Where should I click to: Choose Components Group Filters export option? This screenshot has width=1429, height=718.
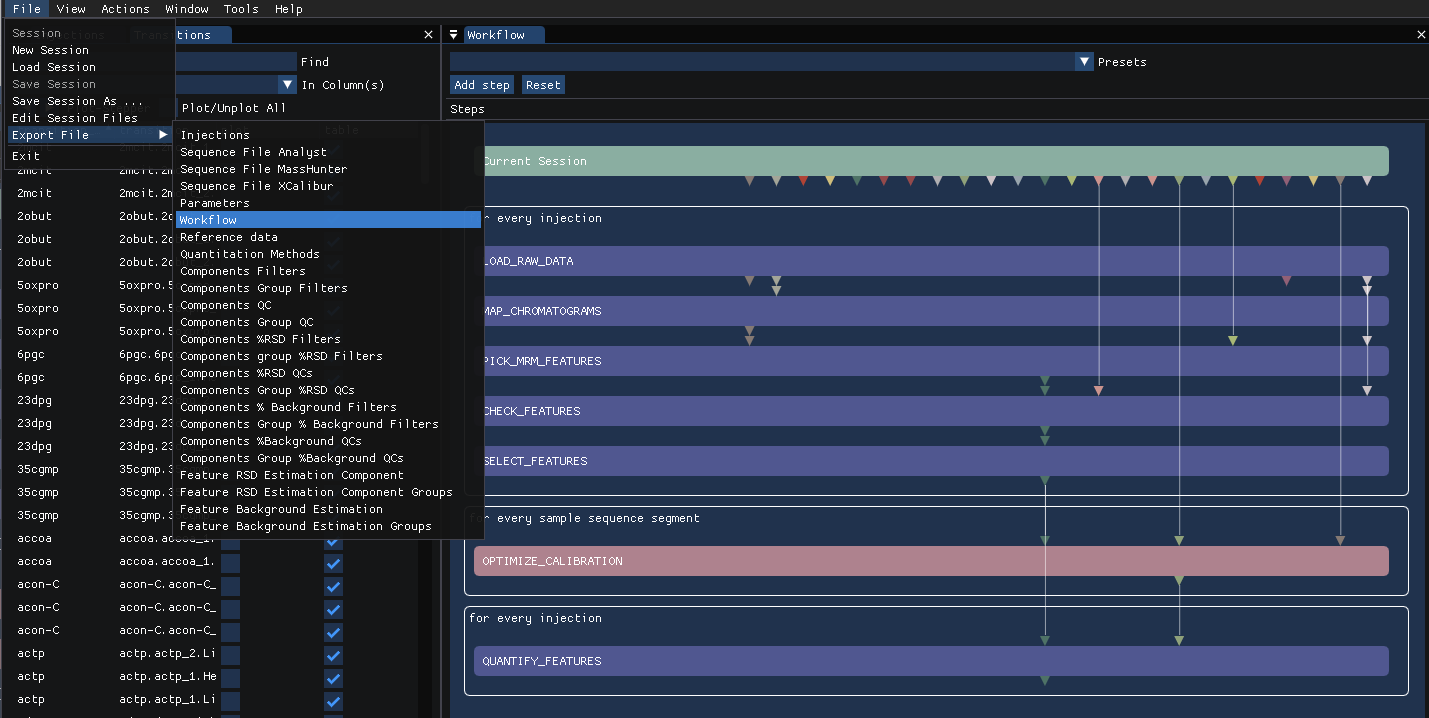point(329,288)
